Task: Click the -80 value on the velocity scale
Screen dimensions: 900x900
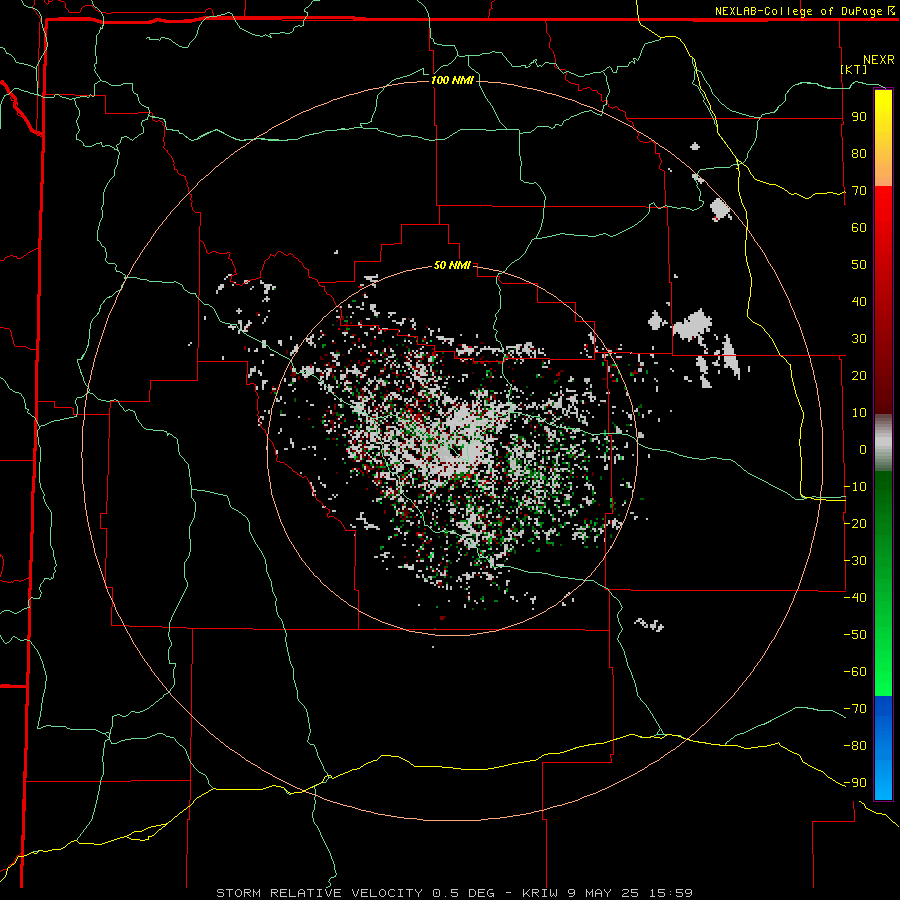Action: click(855, 746)
